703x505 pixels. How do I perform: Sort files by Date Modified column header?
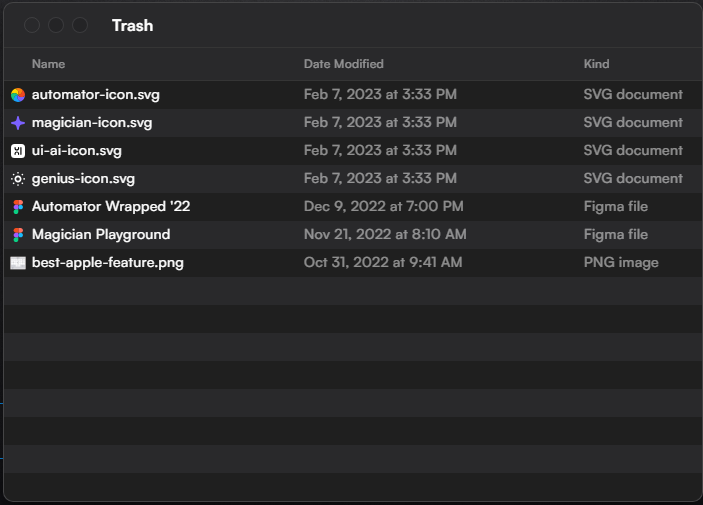click(x=343, y=64)
